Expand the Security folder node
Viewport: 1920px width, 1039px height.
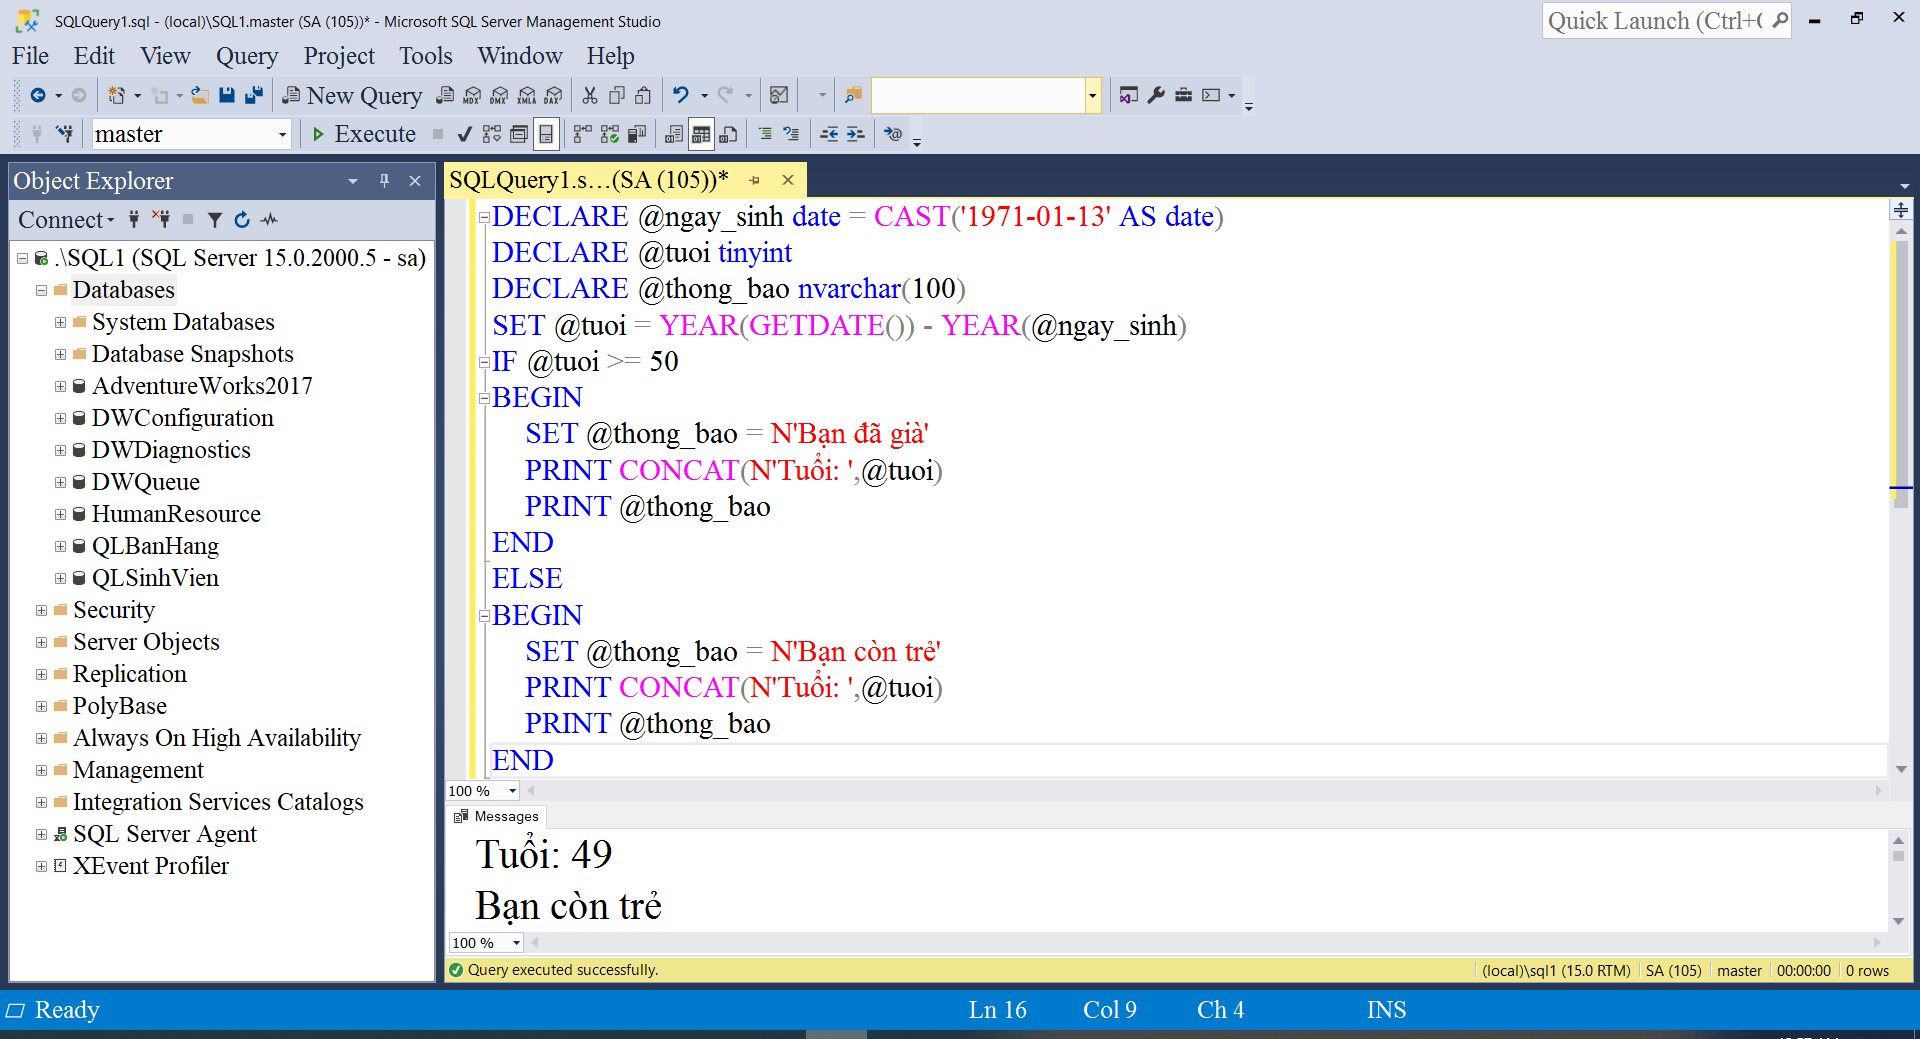click(x=41, y=610)
